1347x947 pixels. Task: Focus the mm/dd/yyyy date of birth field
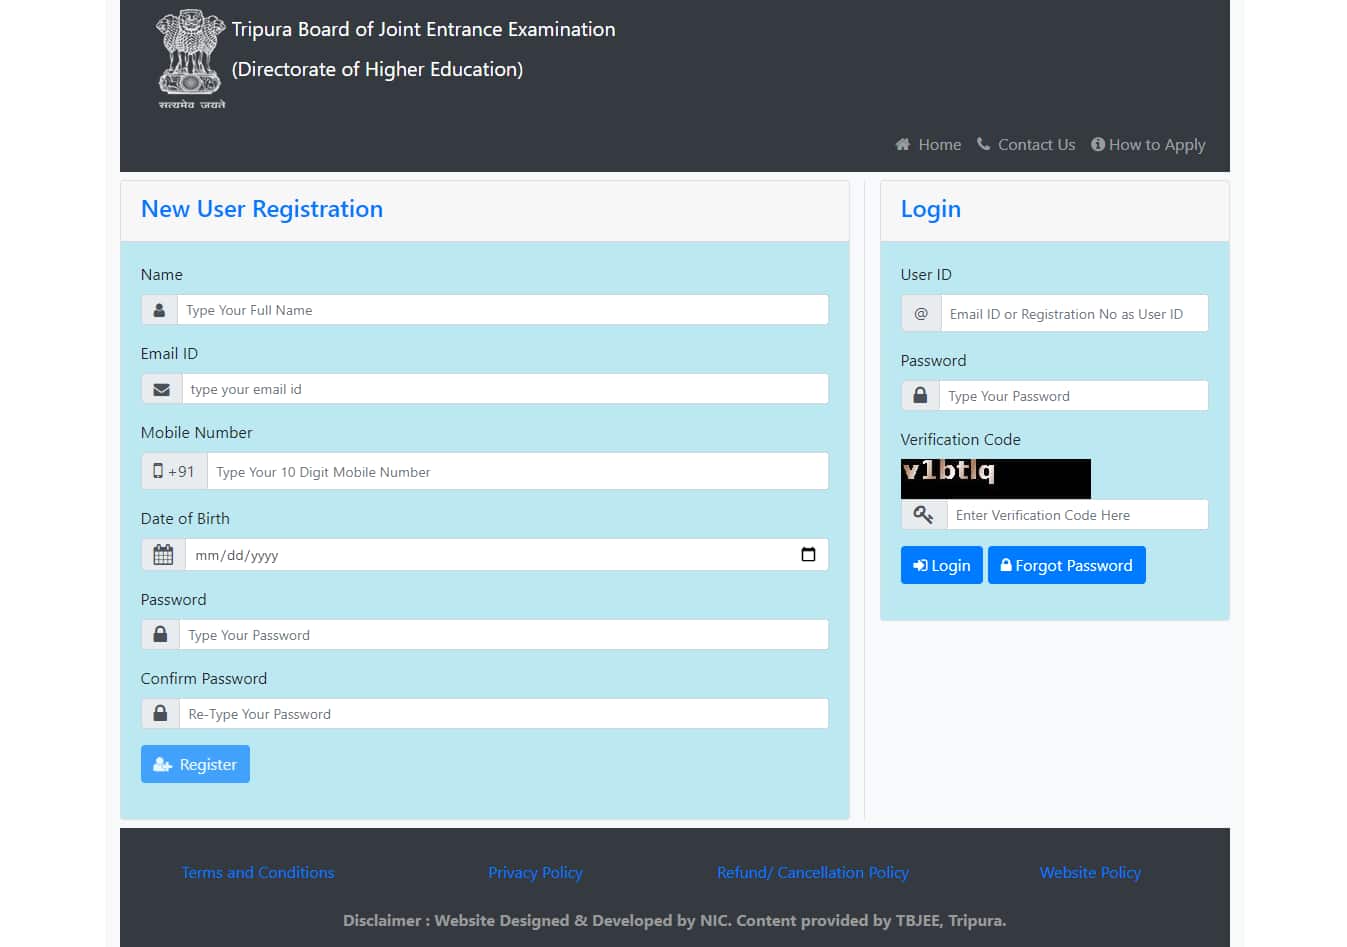coord(507,554)
